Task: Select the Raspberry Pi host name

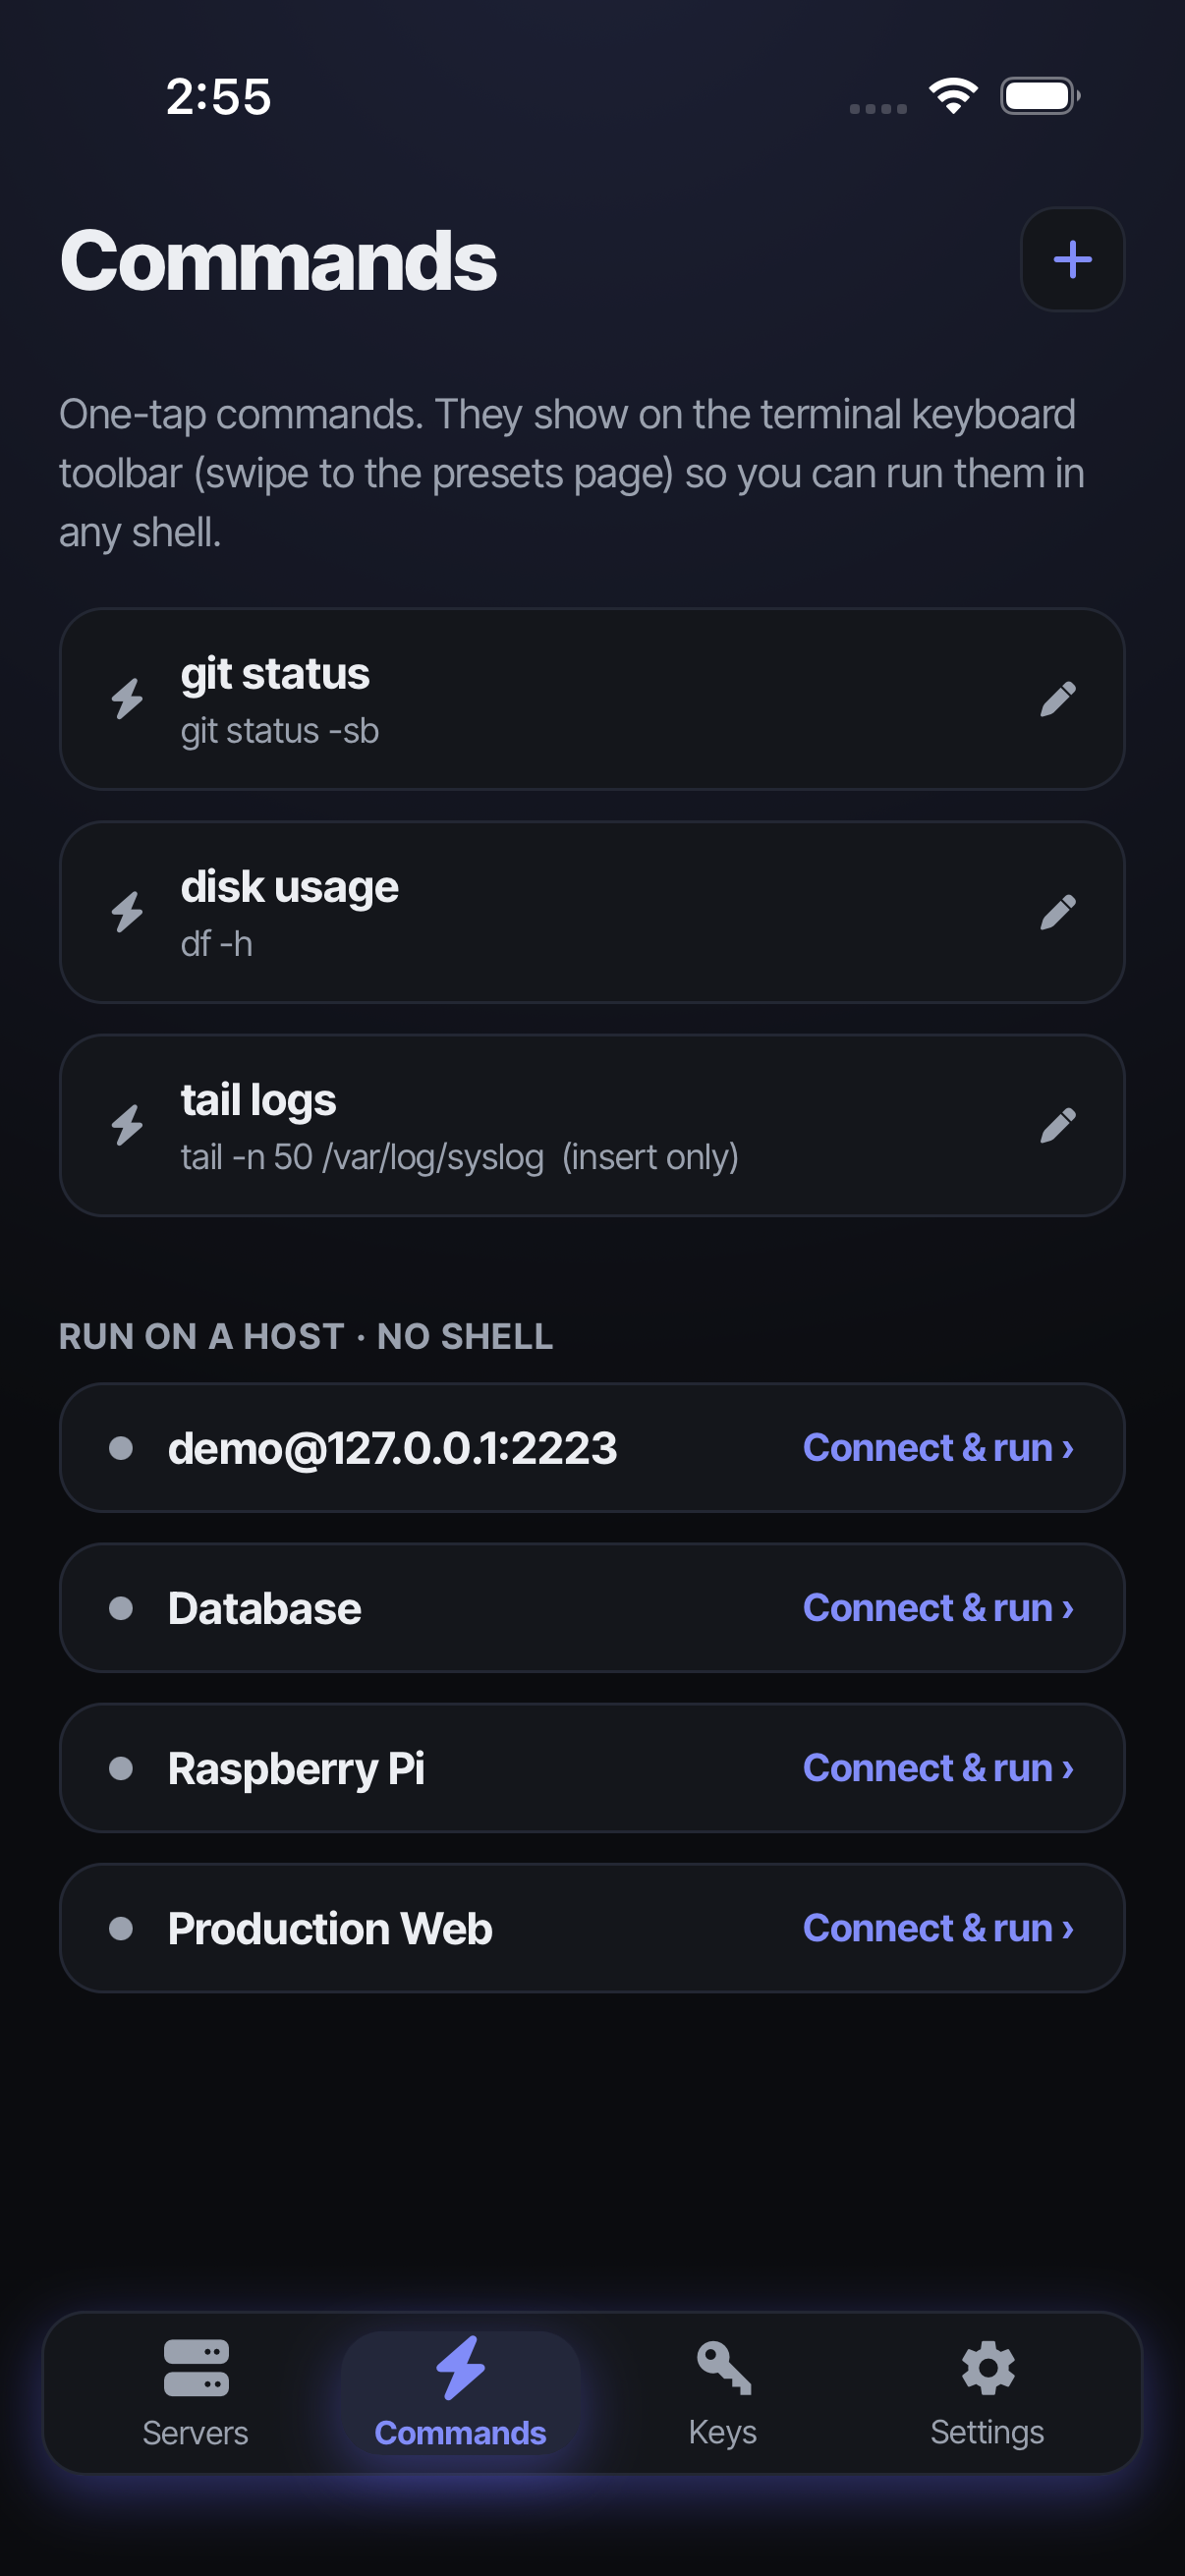Action: 296,1769
